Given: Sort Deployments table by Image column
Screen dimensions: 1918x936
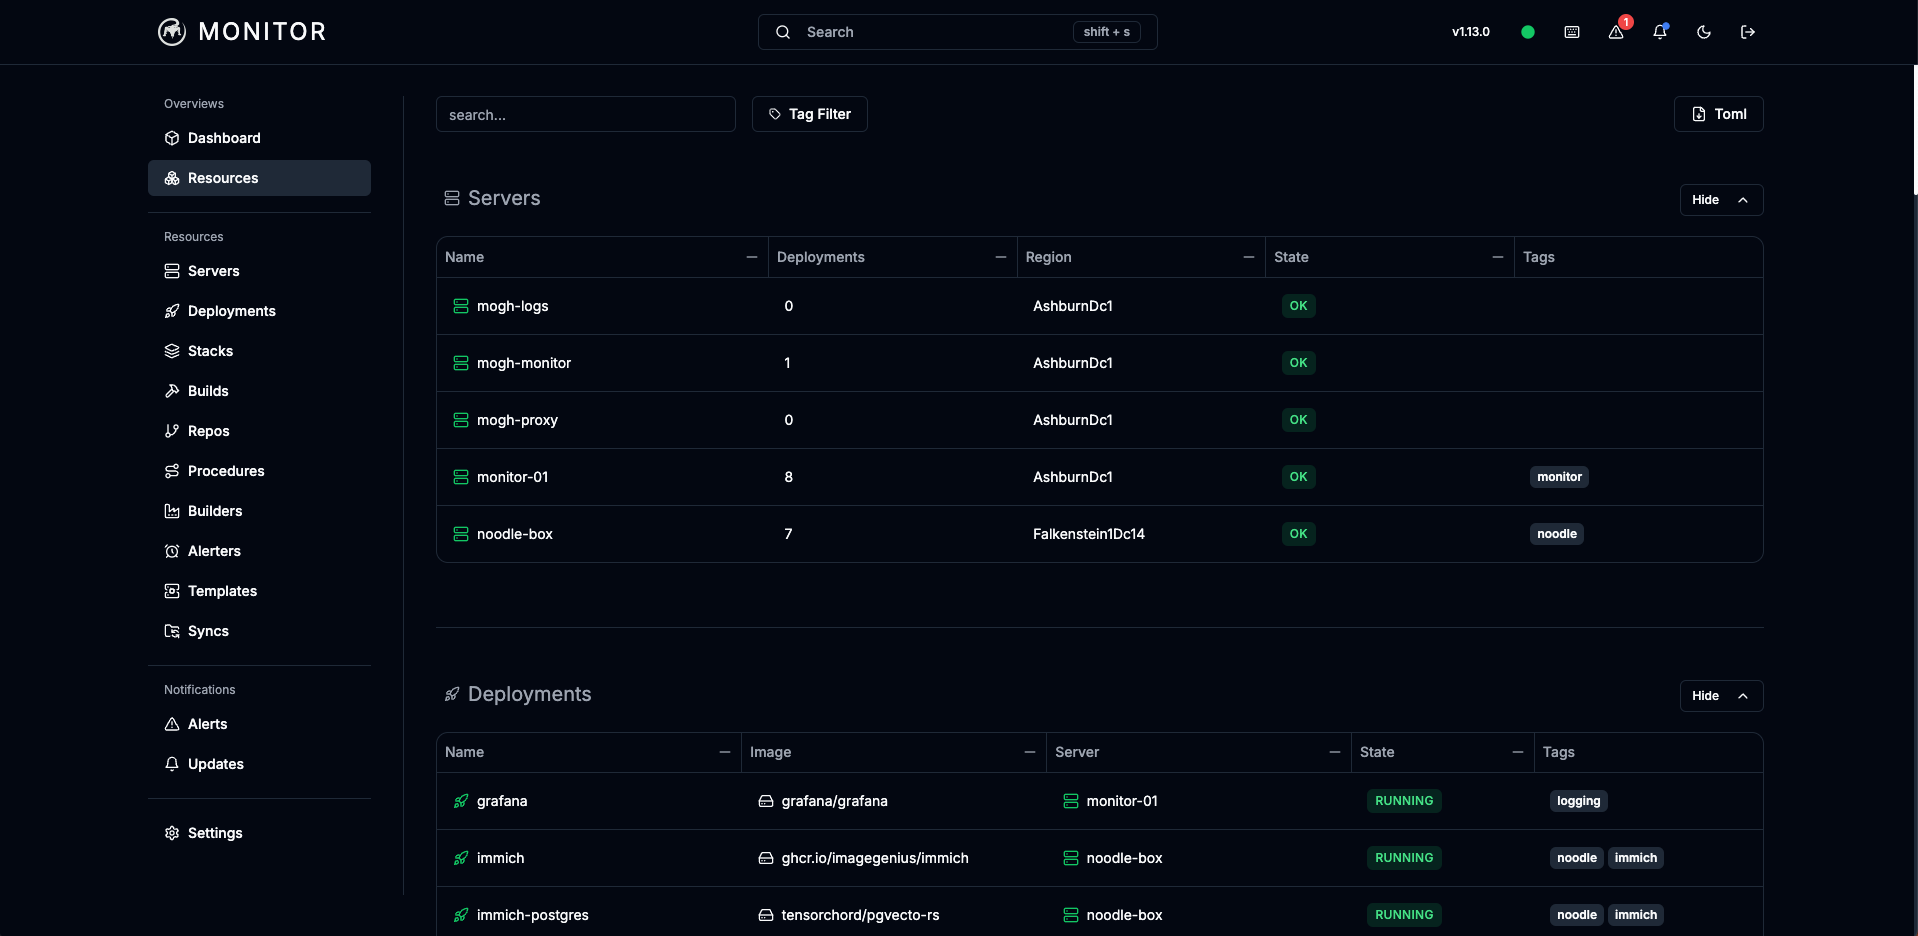Looking at the screenshot, I should click(893, 752).
